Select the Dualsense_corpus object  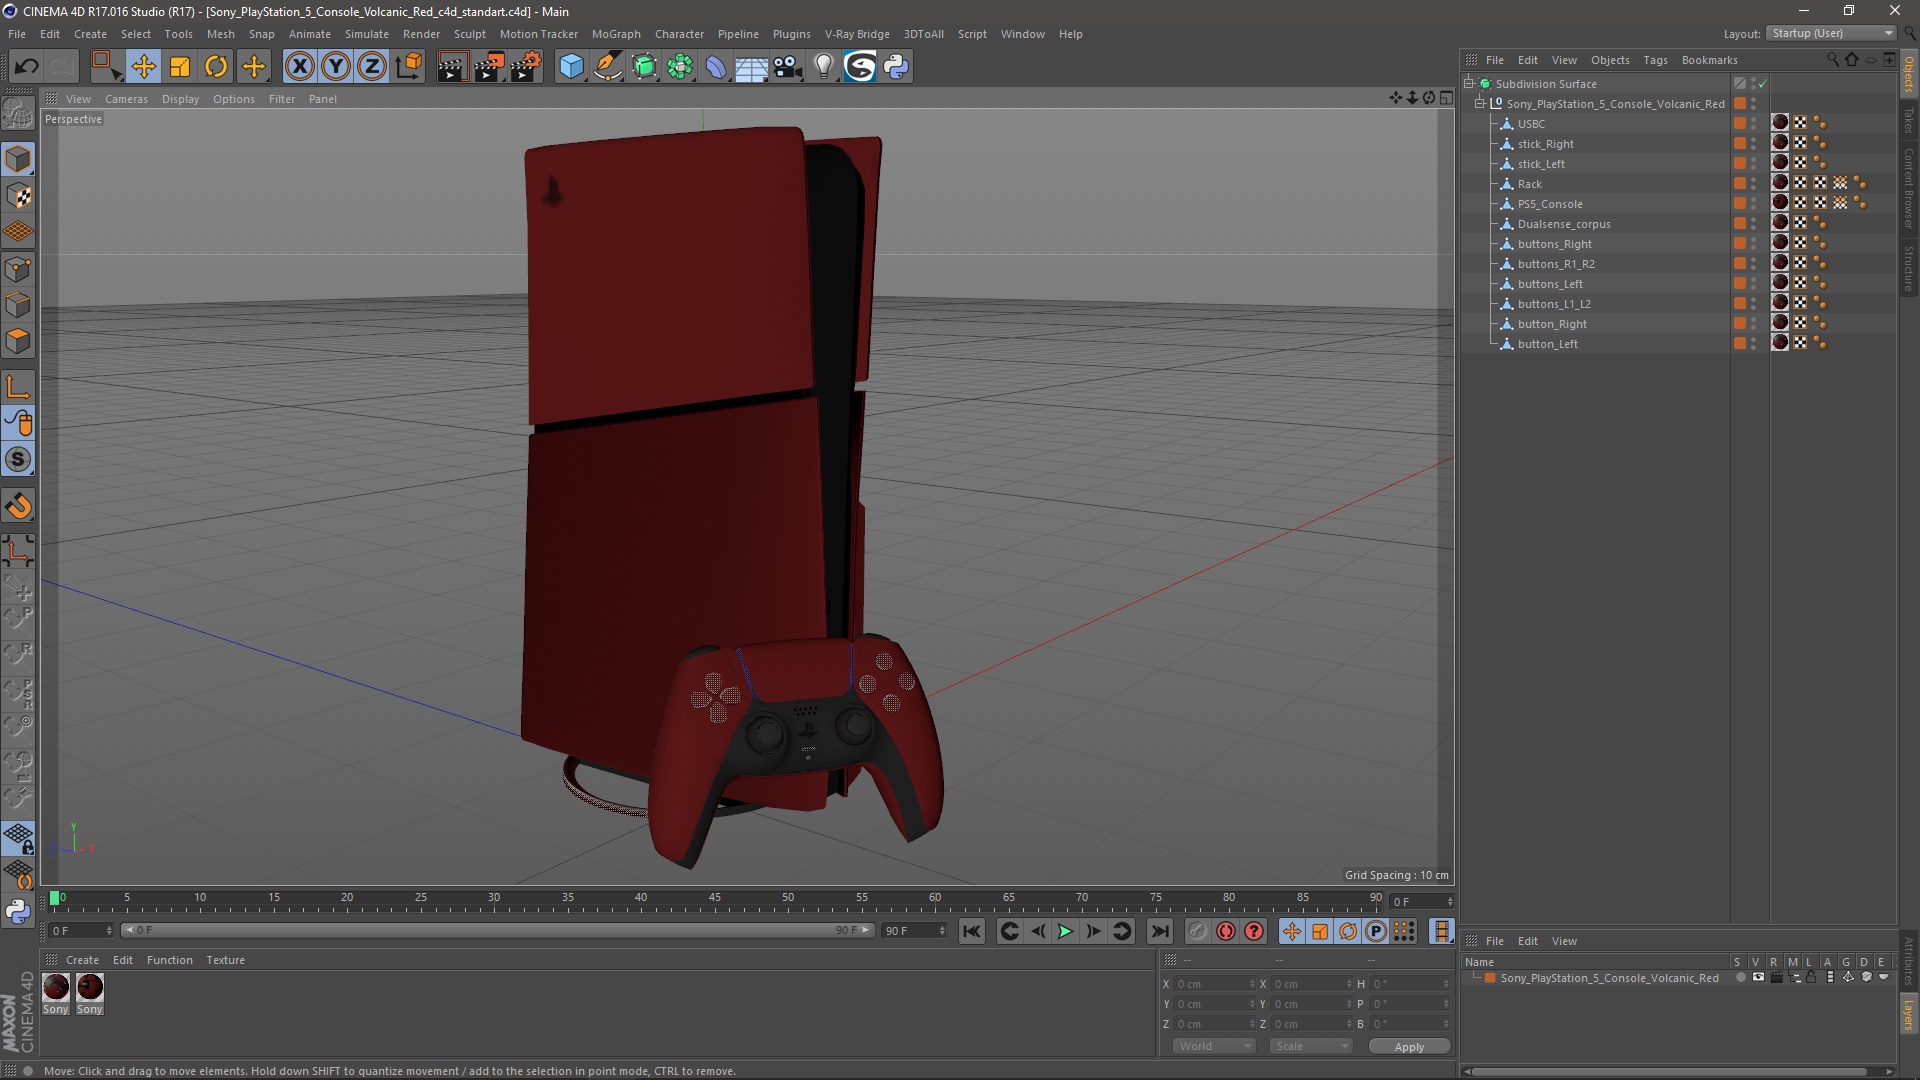(1564, 224)
